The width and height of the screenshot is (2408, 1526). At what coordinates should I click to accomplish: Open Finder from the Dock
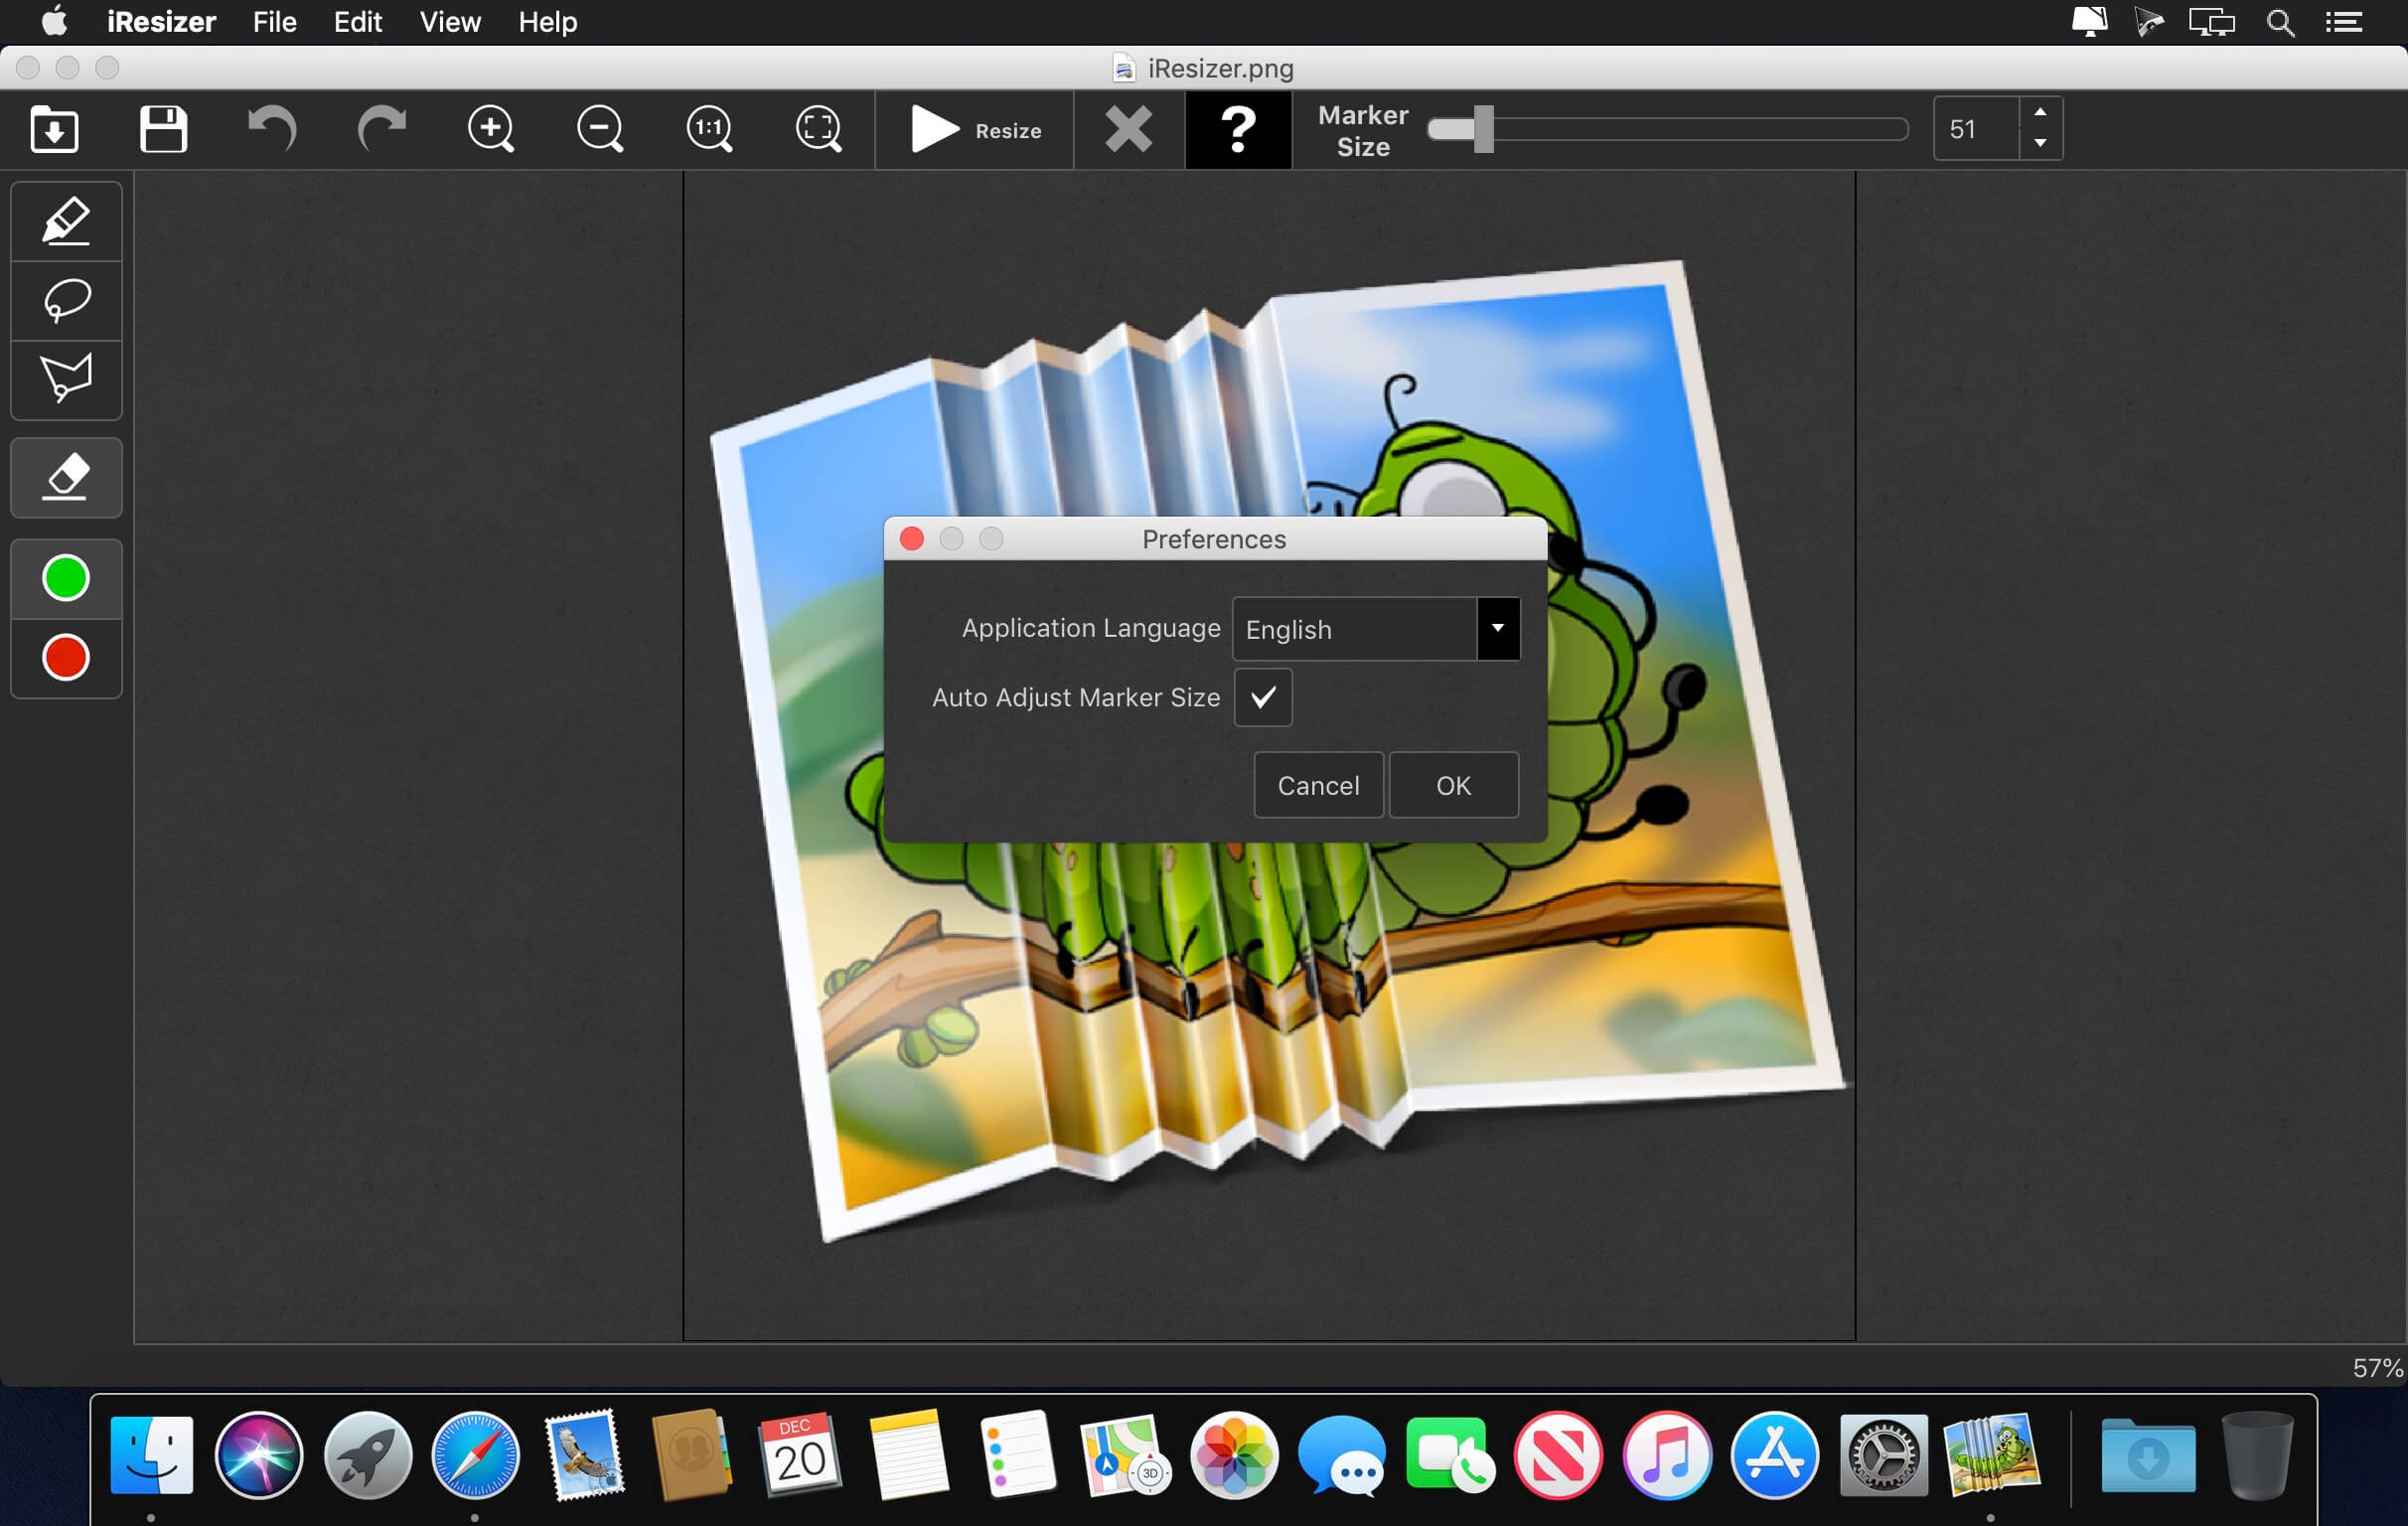pyautogui.click(x=151, y=1455)
